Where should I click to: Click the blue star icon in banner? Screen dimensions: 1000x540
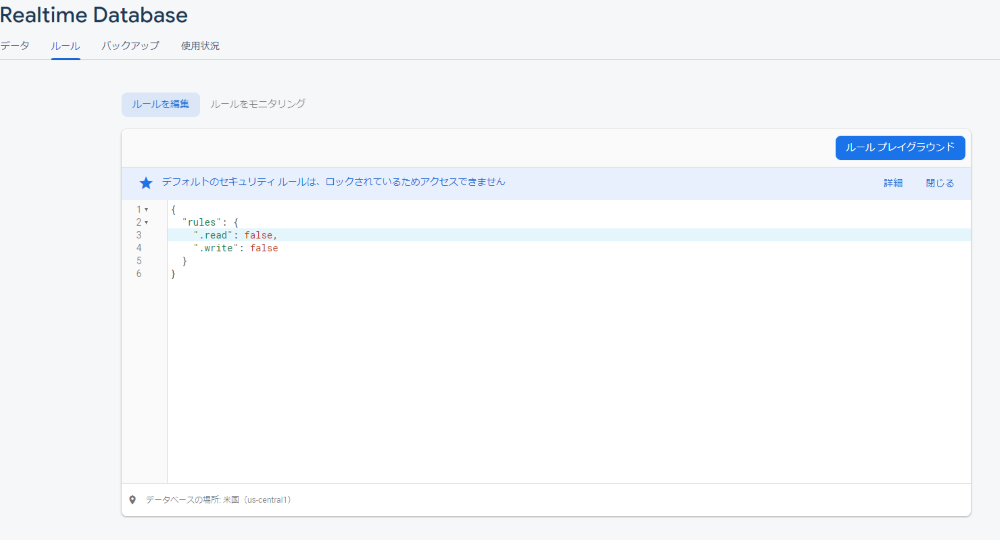pyautogui.click(x=146, y=183)
